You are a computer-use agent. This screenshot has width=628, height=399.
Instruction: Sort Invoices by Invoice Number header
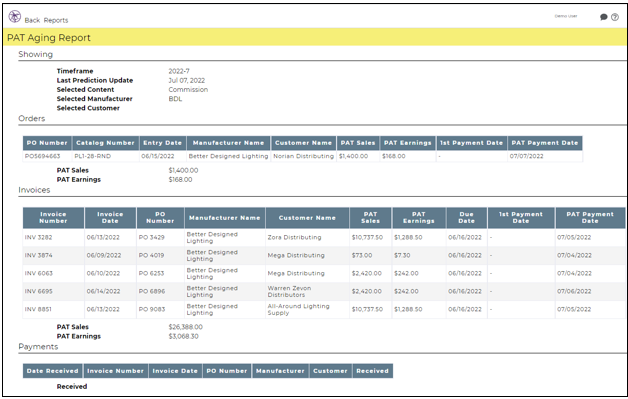click(x=53, y=218)
